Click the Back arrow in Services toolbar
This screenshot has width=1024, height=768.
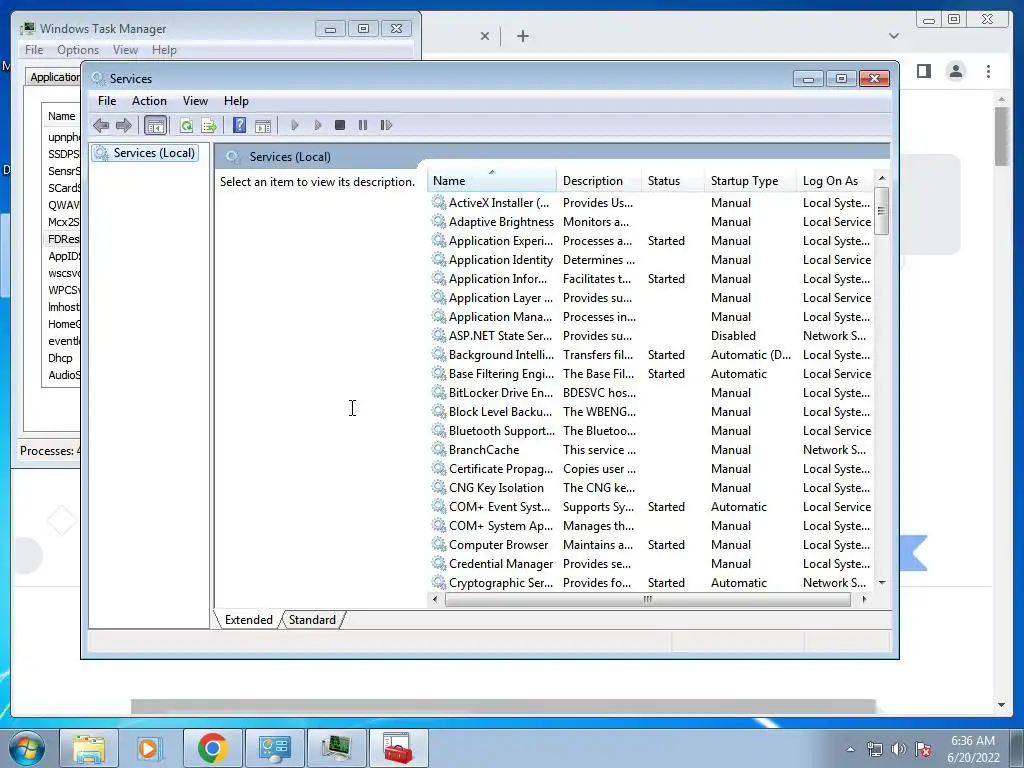[x=101, y=125]
